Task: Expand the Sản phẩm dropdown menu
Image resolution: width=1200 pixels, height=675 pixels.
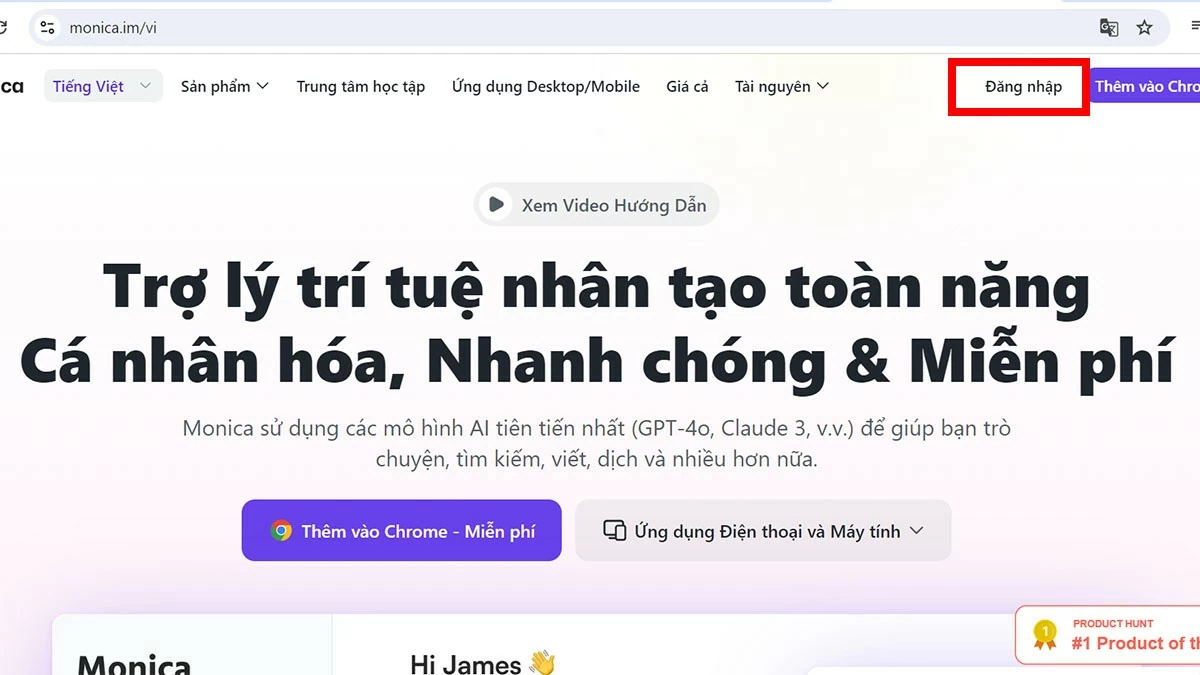Action: (x=224, y=86)
